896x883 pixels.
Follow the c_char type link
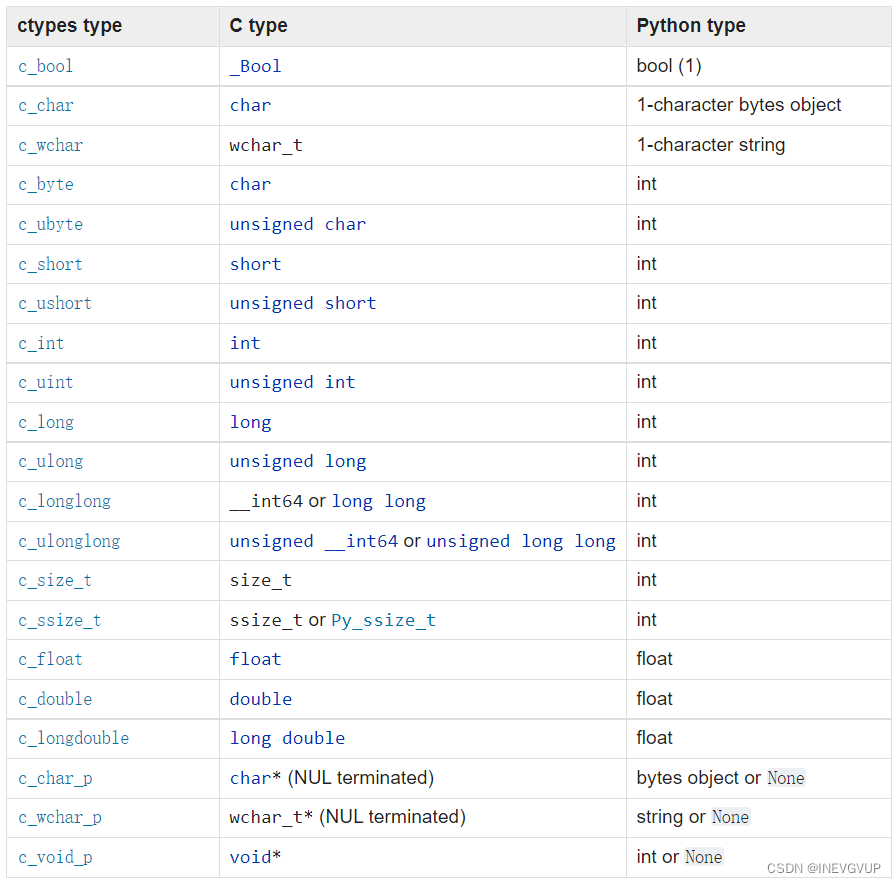pos(46,106)
